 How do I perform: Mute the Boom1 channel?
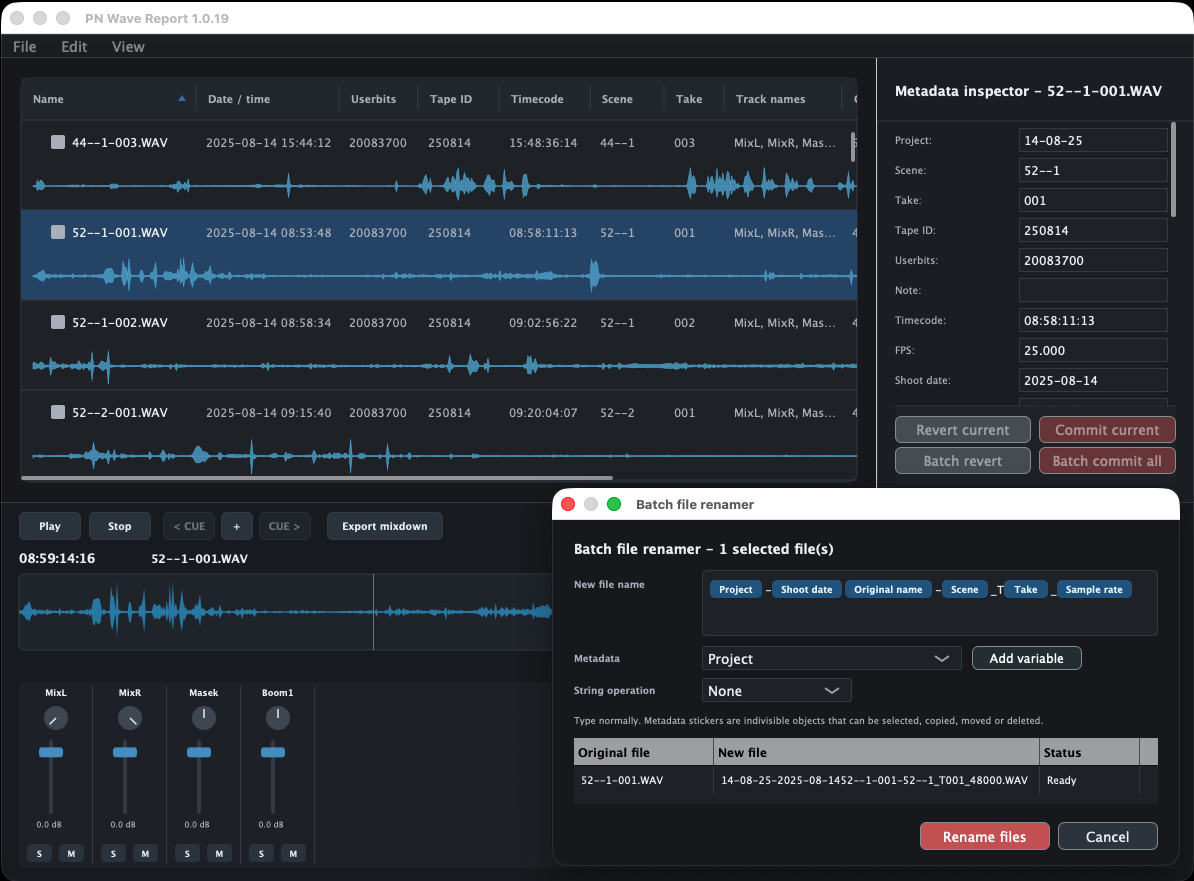[293, 854]
